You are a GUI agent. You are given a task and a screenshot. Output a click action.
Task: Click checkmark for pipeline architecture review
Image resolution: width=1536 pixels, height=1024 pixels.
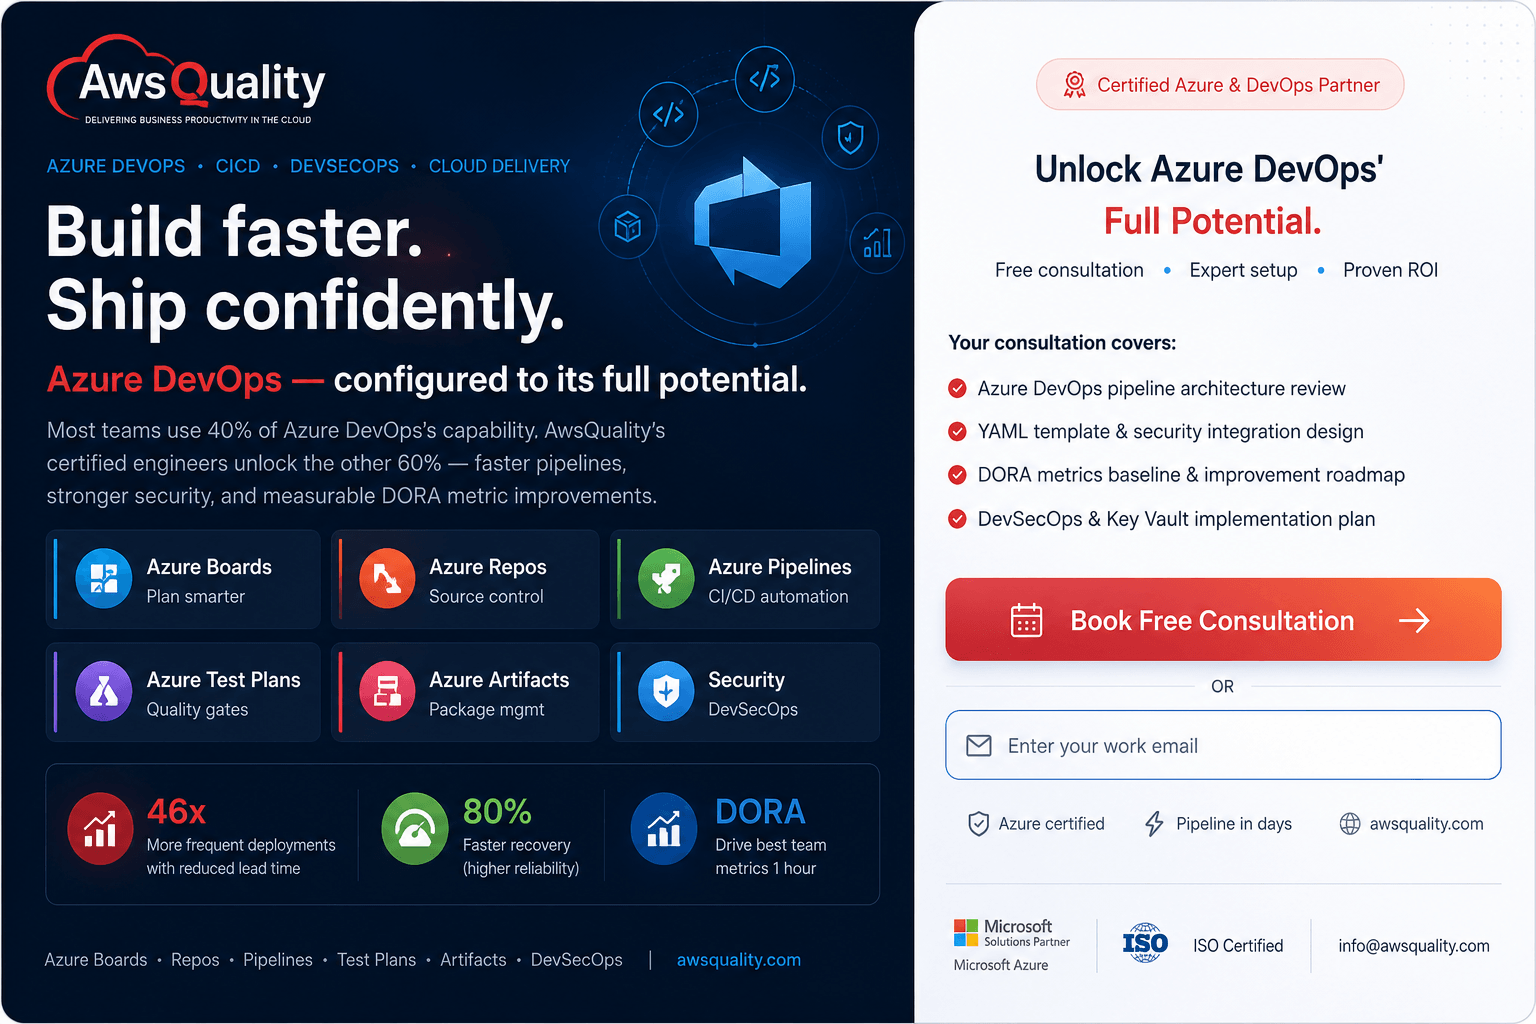coord(957,388)
